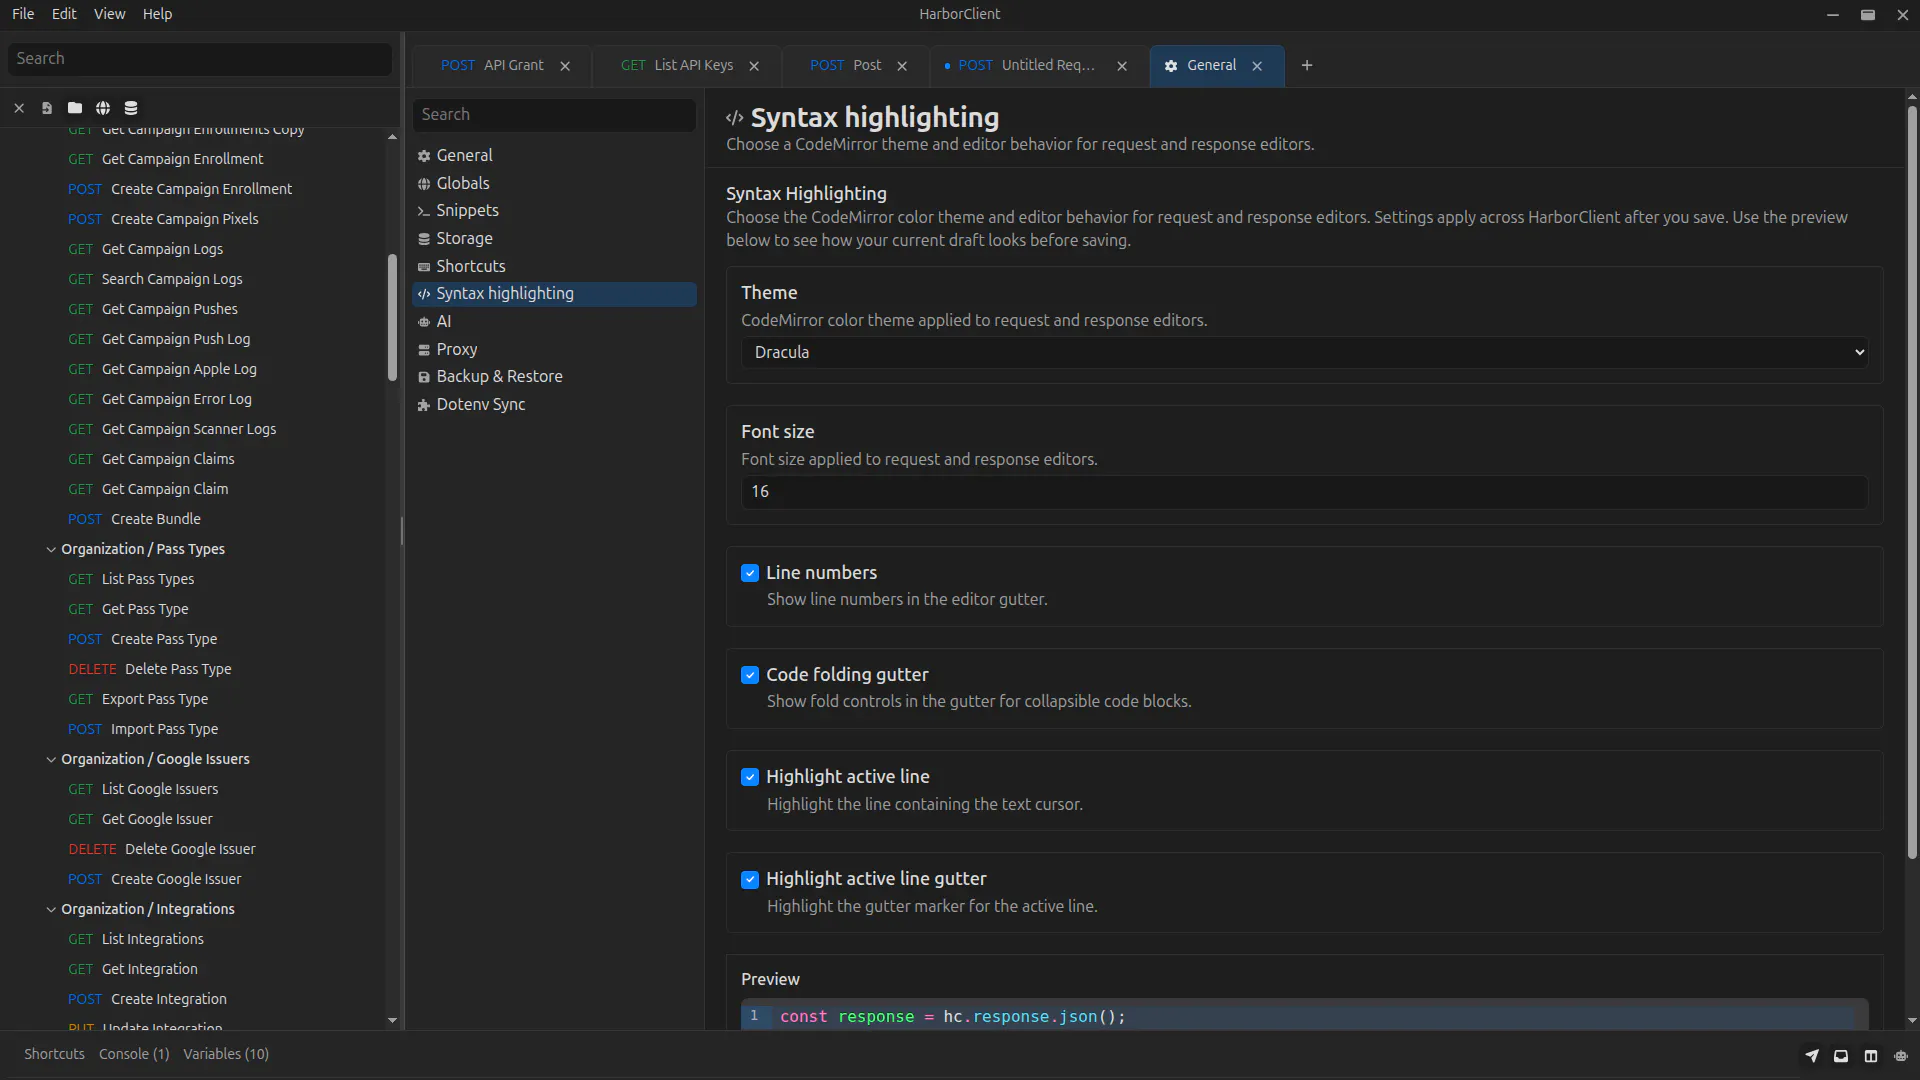Open the File menu
This screenshot has width=1920, height=1080.
click(23, 14)
